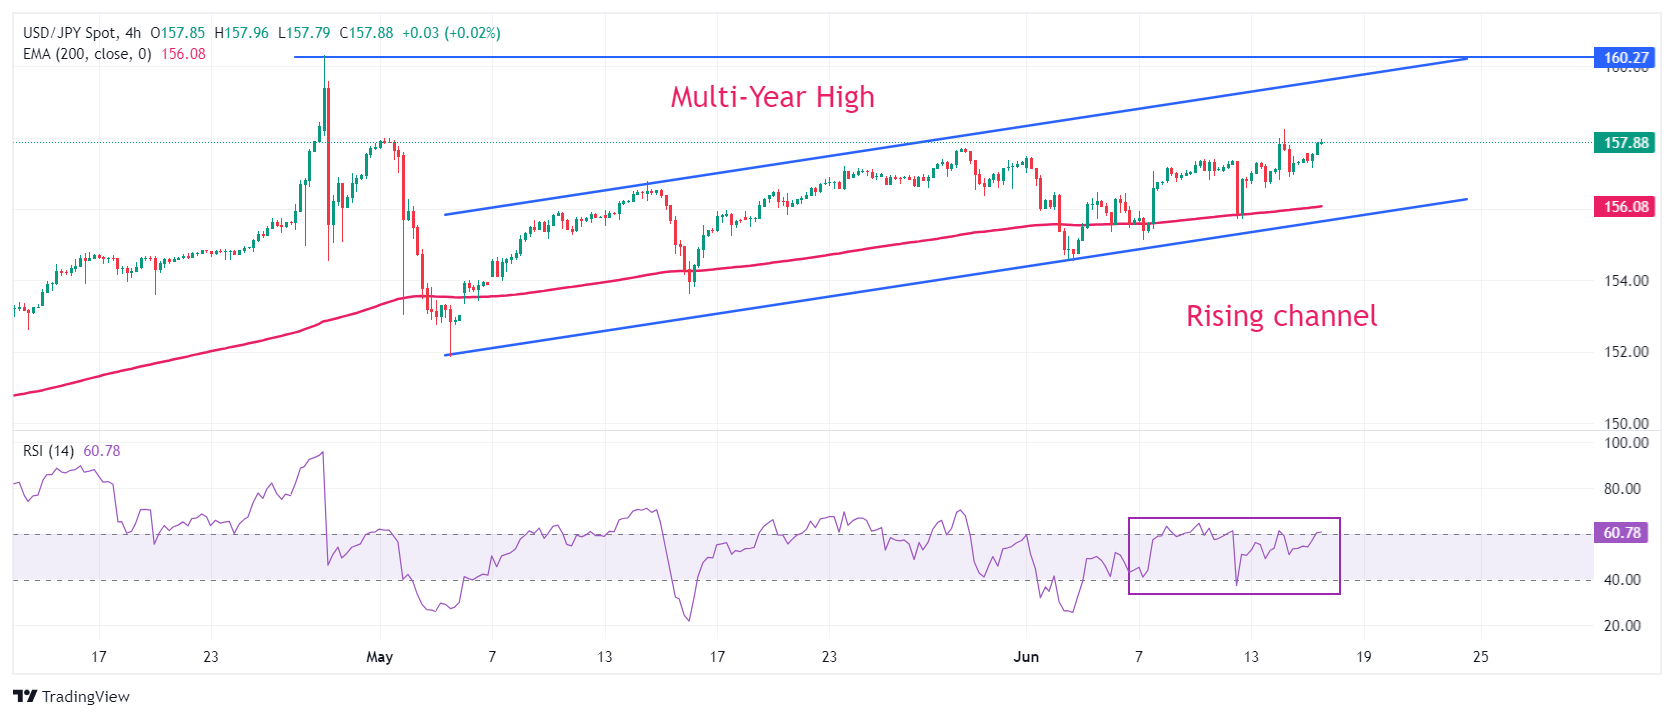The image size is (1674, 718).
Task: Click the May label on the date axis
Action: (379, 657)
